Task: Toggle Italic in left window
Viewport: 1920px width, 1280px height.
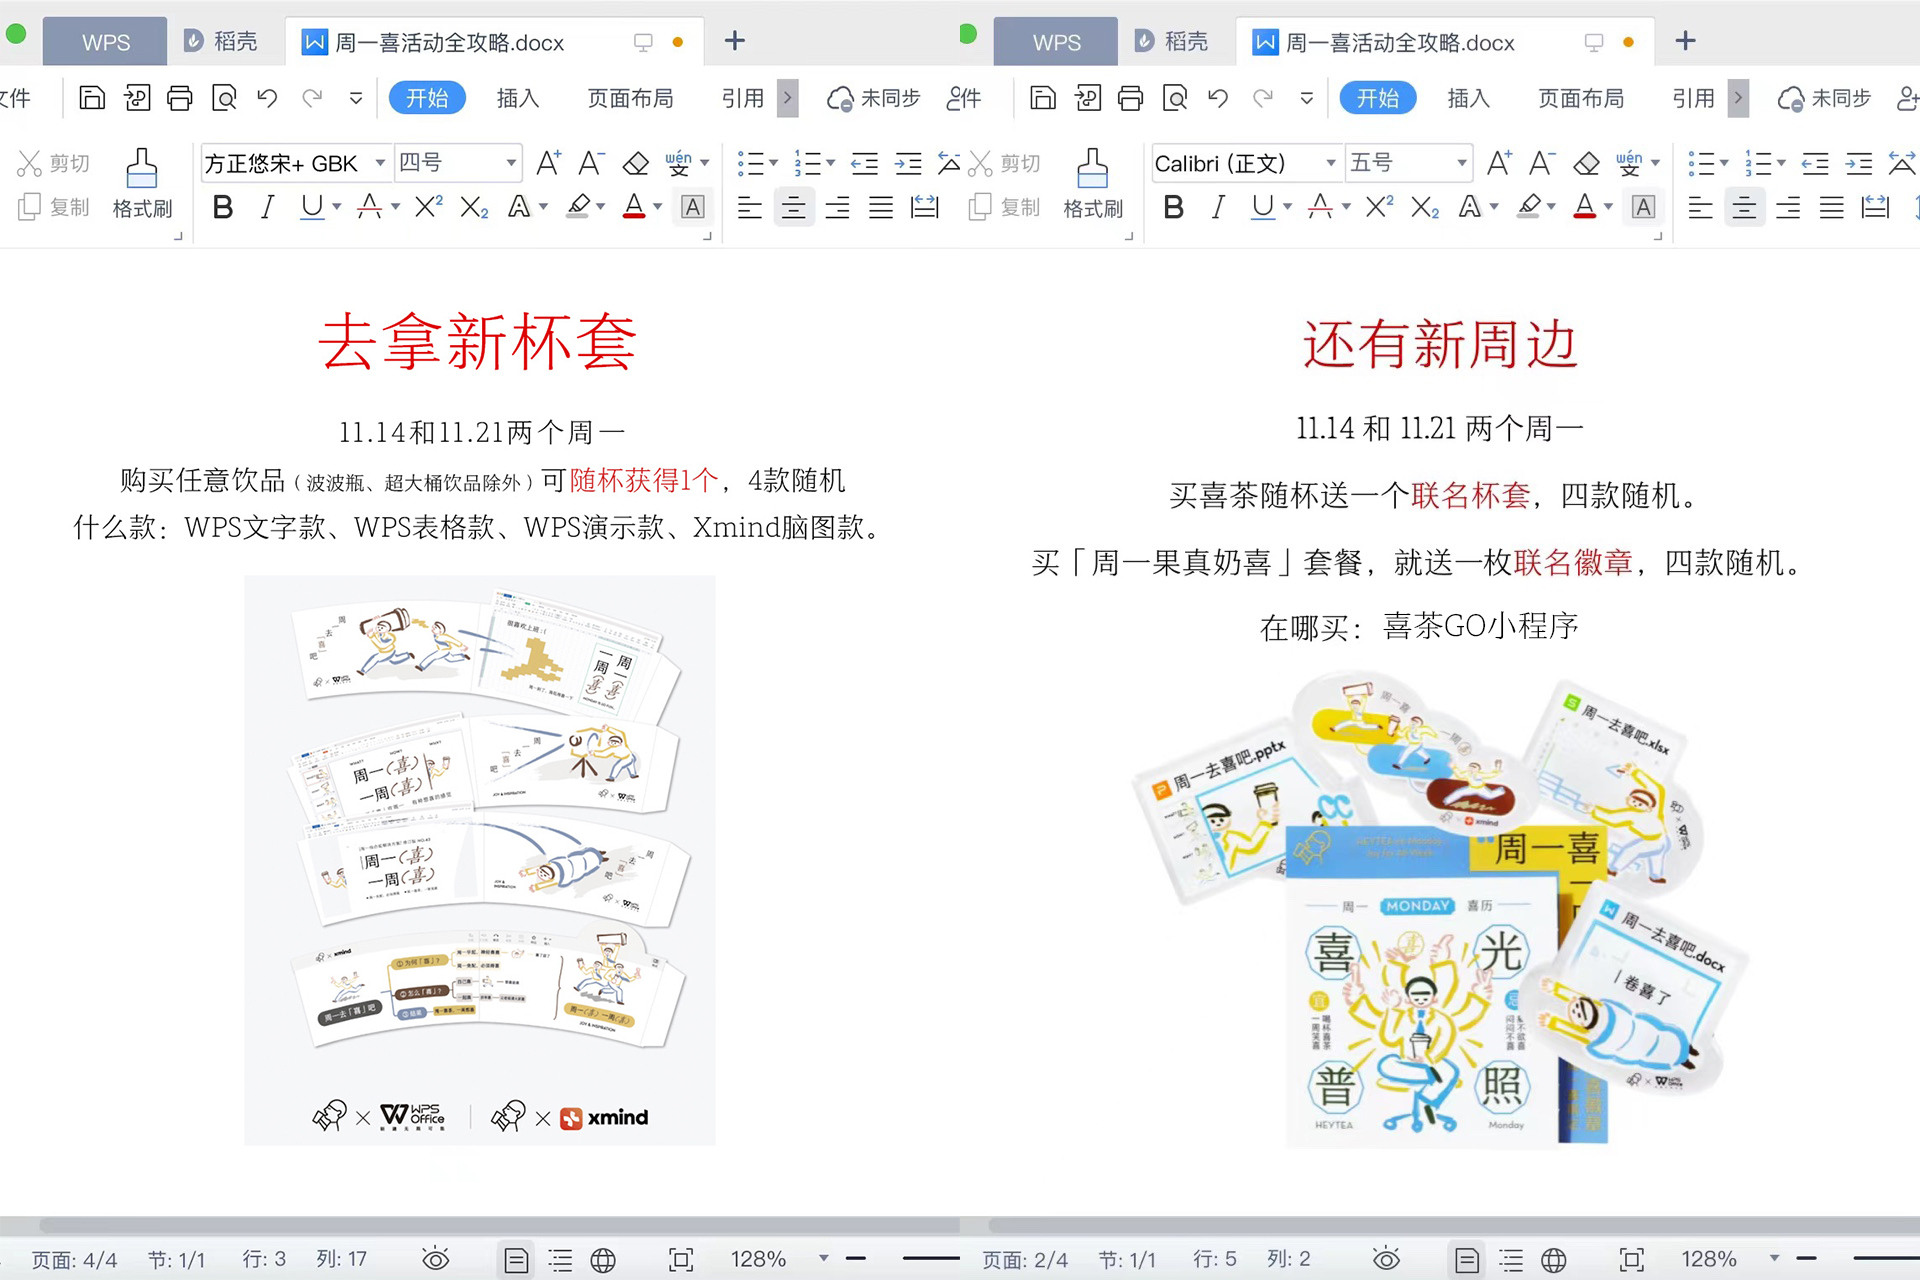Action: pyautogui.click(x=267, y=207)
